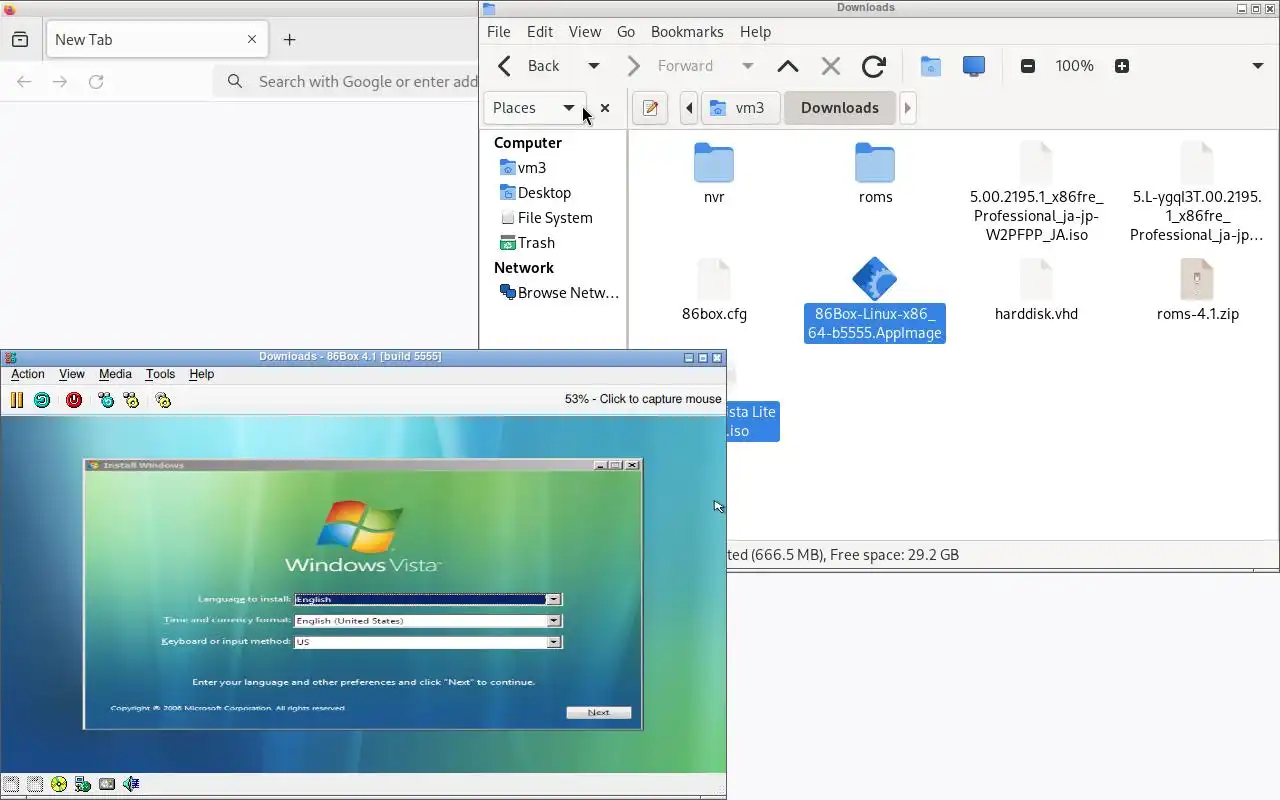The width and height of the screenshot is (1280, 800).
Task: Click the first floppy drive status icon
Action: (11, 784)
